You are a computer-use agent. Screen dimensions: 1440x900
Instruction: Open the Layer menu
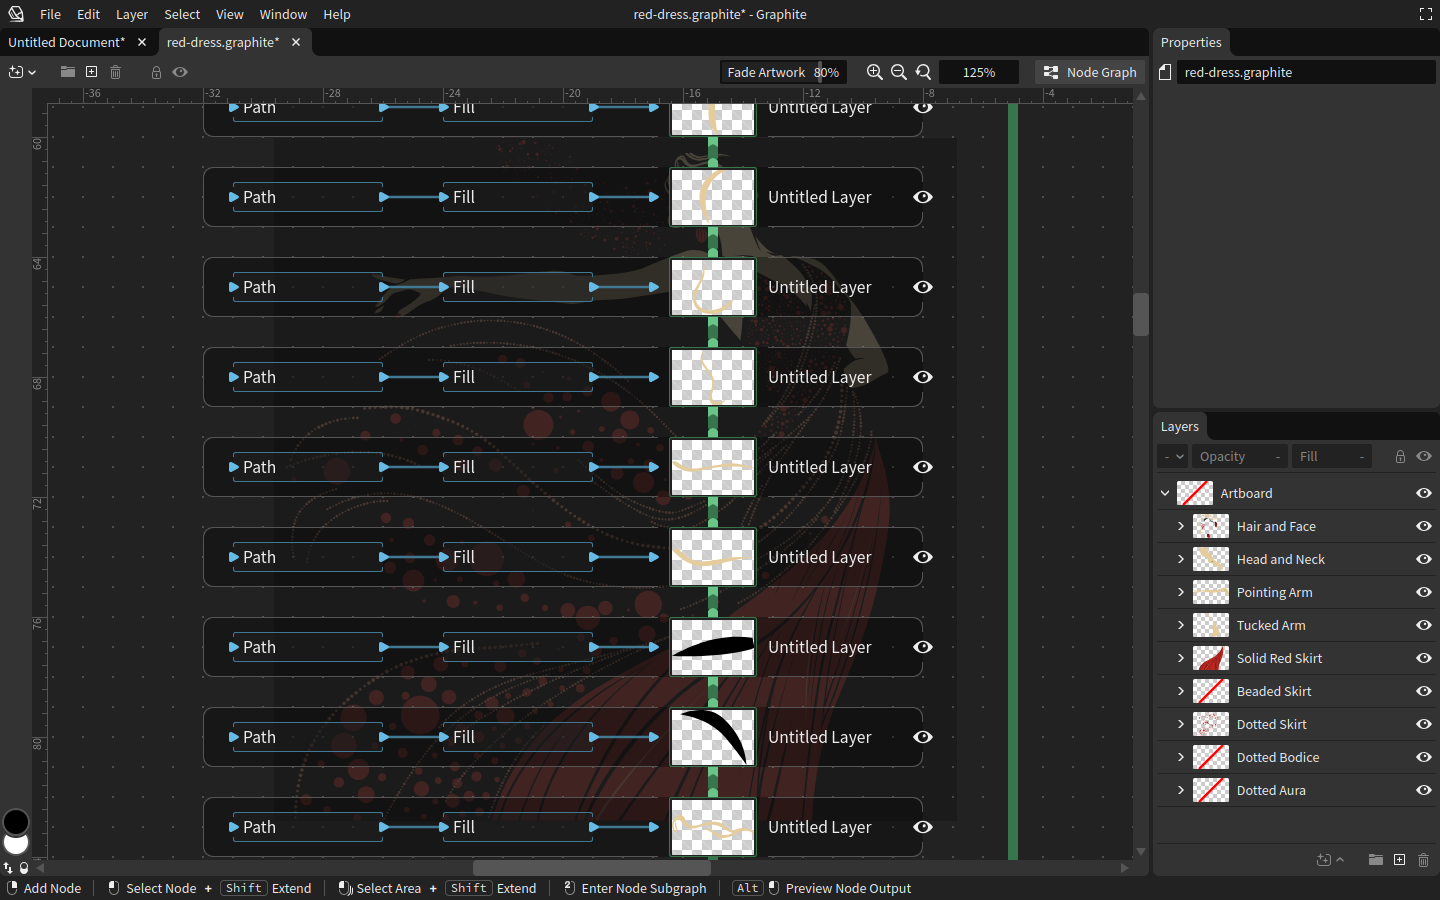point(131,14)
